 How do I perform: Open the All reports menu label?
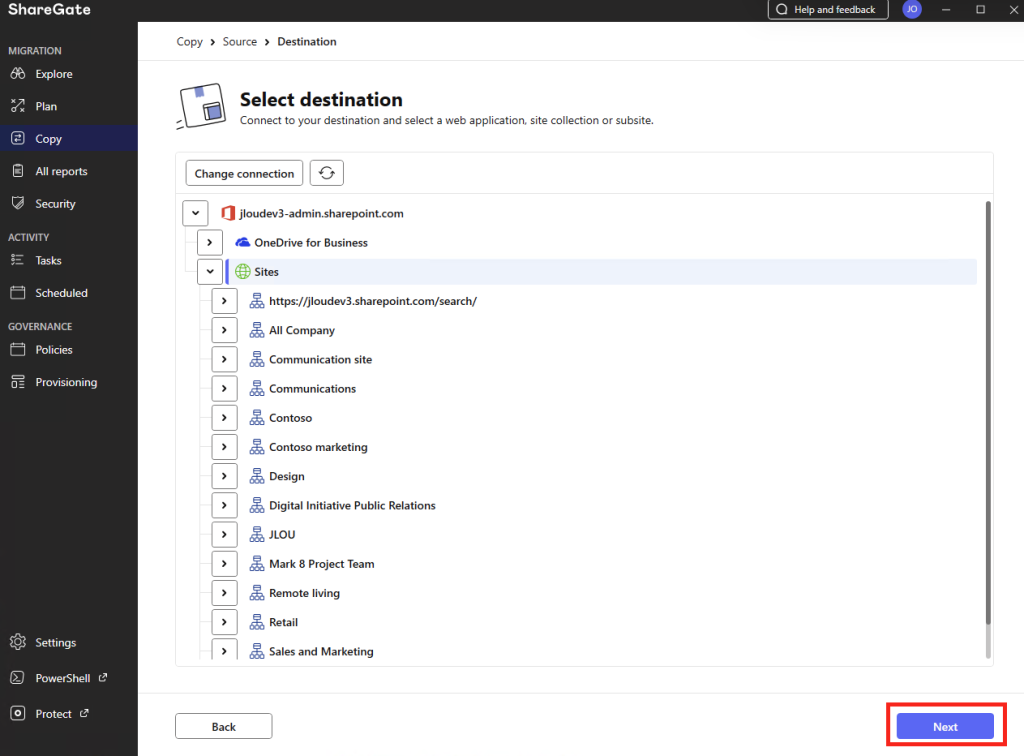61,171
